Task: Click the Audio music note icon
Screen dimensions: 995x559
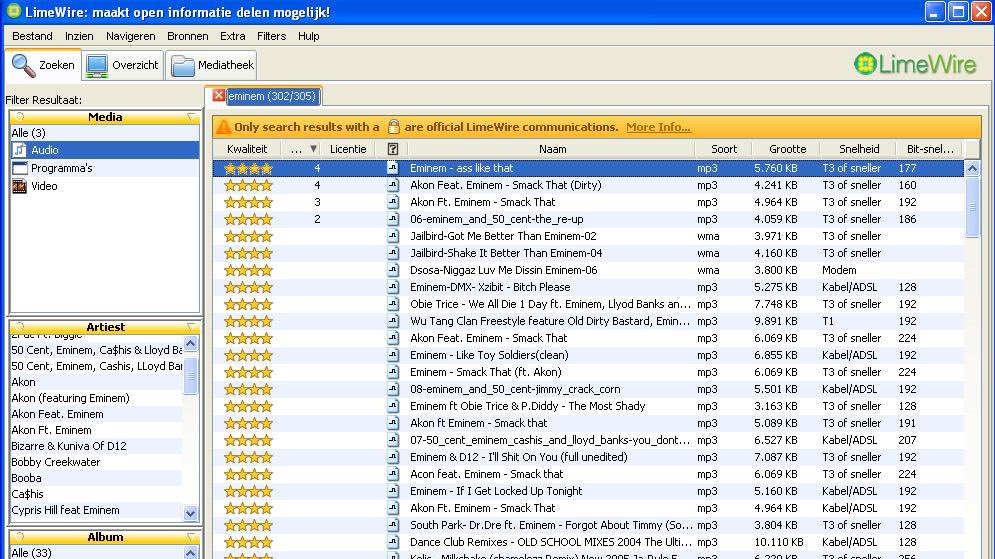Action: pyautogui.click(x=20, y=150)
